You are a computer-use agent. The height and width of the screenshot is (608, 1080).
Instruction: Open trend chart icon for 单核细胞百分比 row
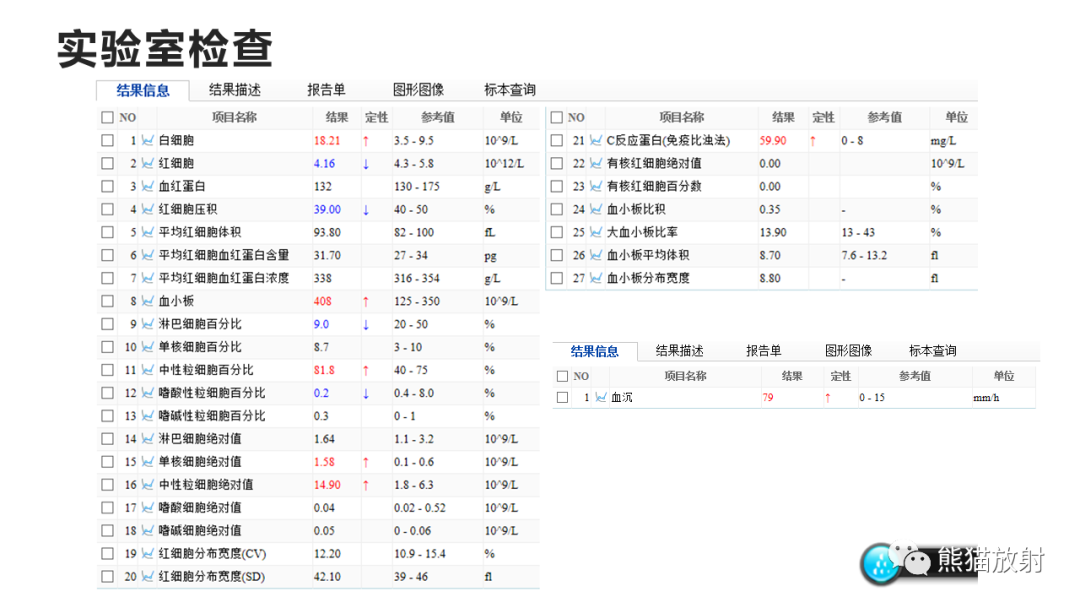tap(147, 347)
